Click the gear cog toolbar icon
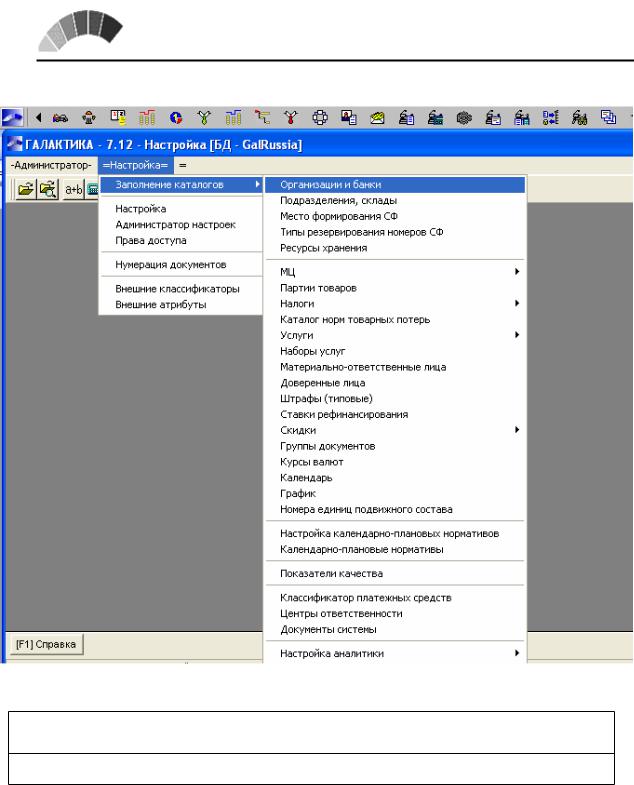 tap(464, 118)
